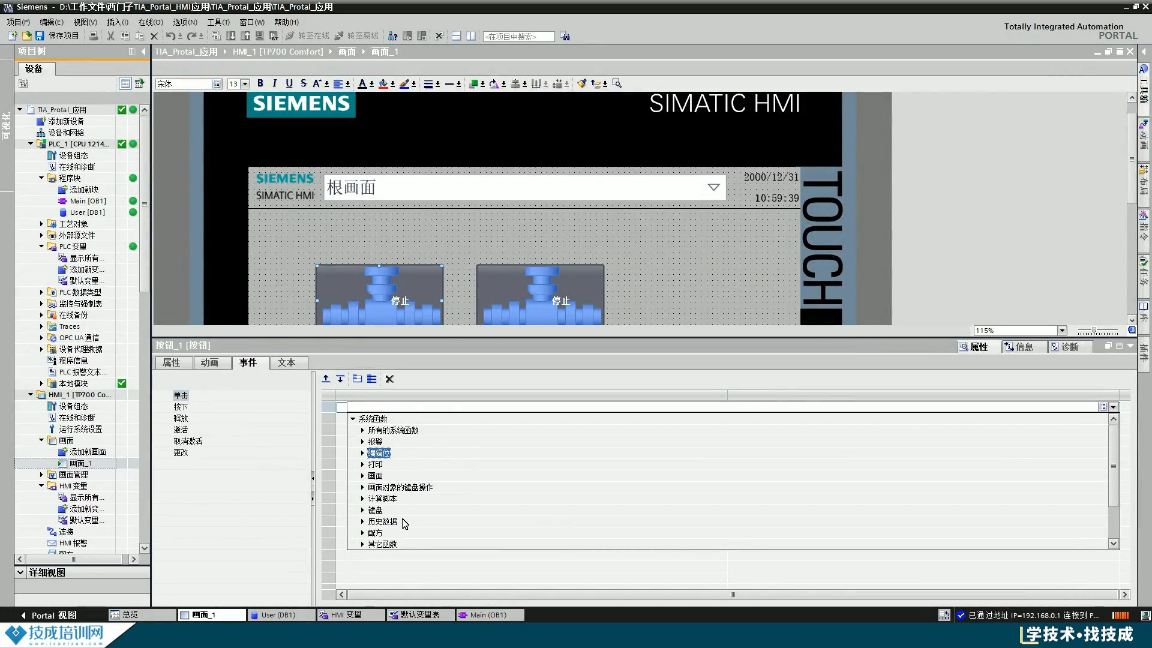The height and width of the screenshot is (648, 1152).
Task: Click the zoom selection magnifier icon in the editor toolbar
Action: point(617,84)
